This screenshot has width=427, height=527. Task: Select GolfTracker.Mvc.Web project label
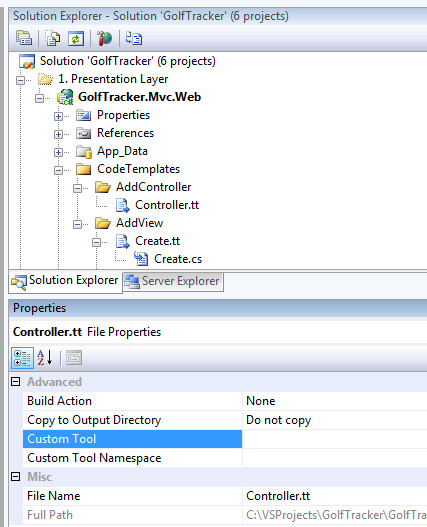pyautogui.click(x=140, y=97)
